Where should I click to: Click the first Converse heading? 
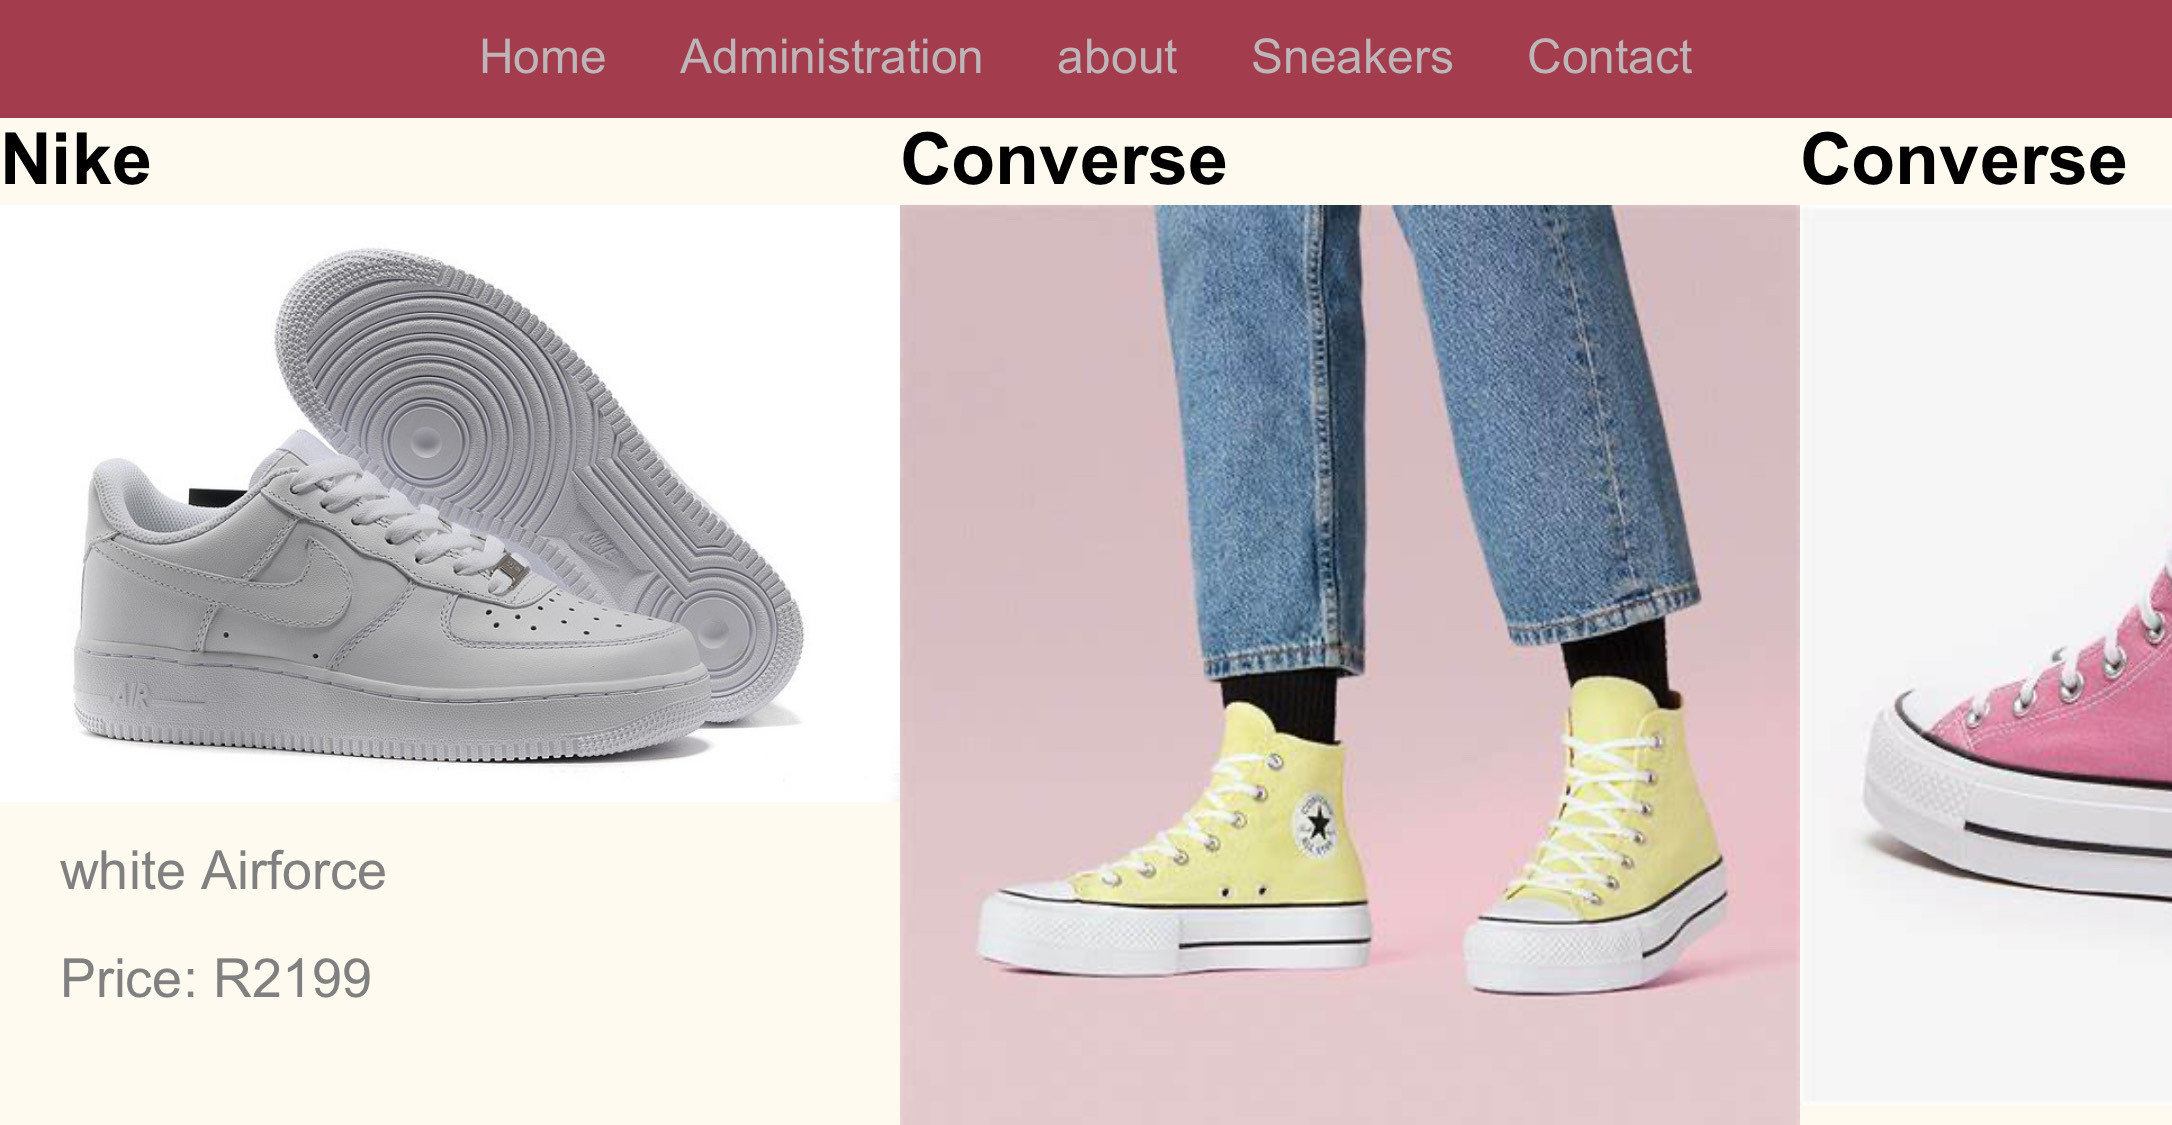(1064, 160)
